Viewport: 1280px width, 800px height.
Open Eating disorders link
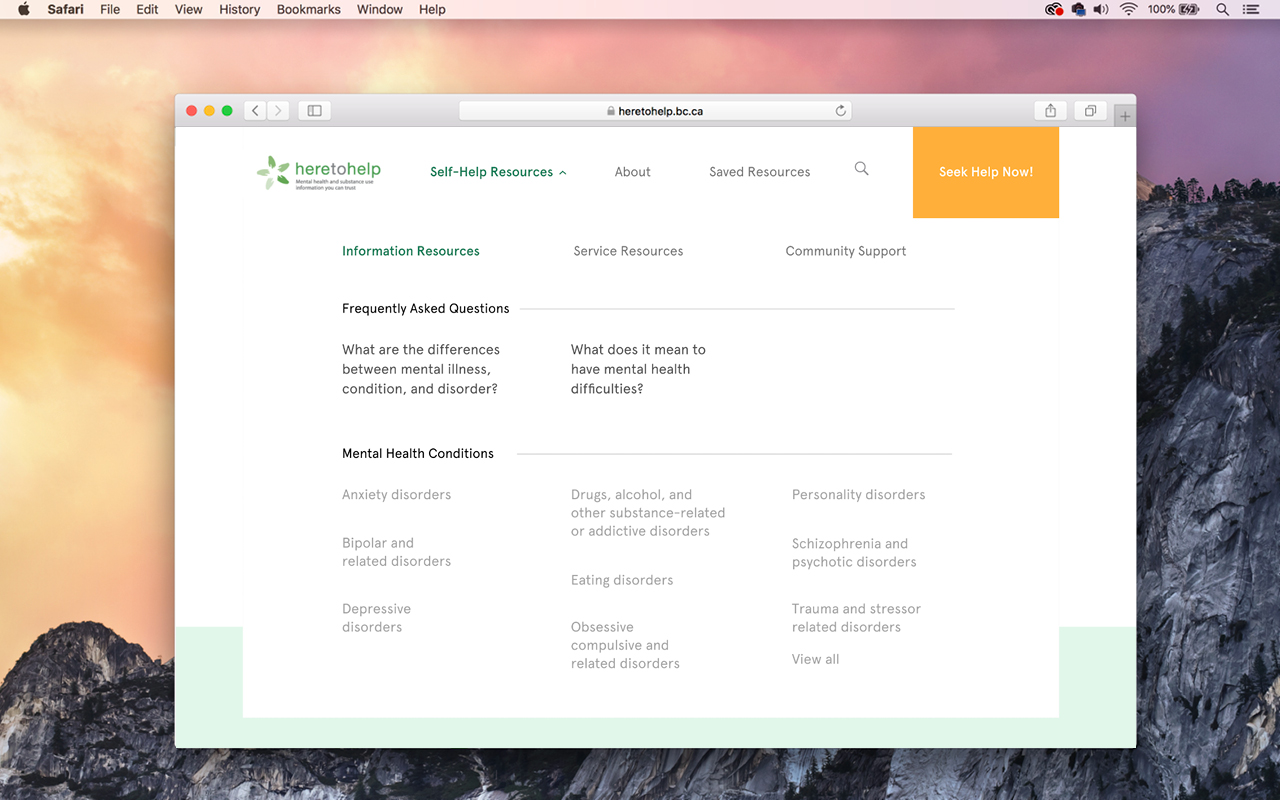tap(622, 580)
